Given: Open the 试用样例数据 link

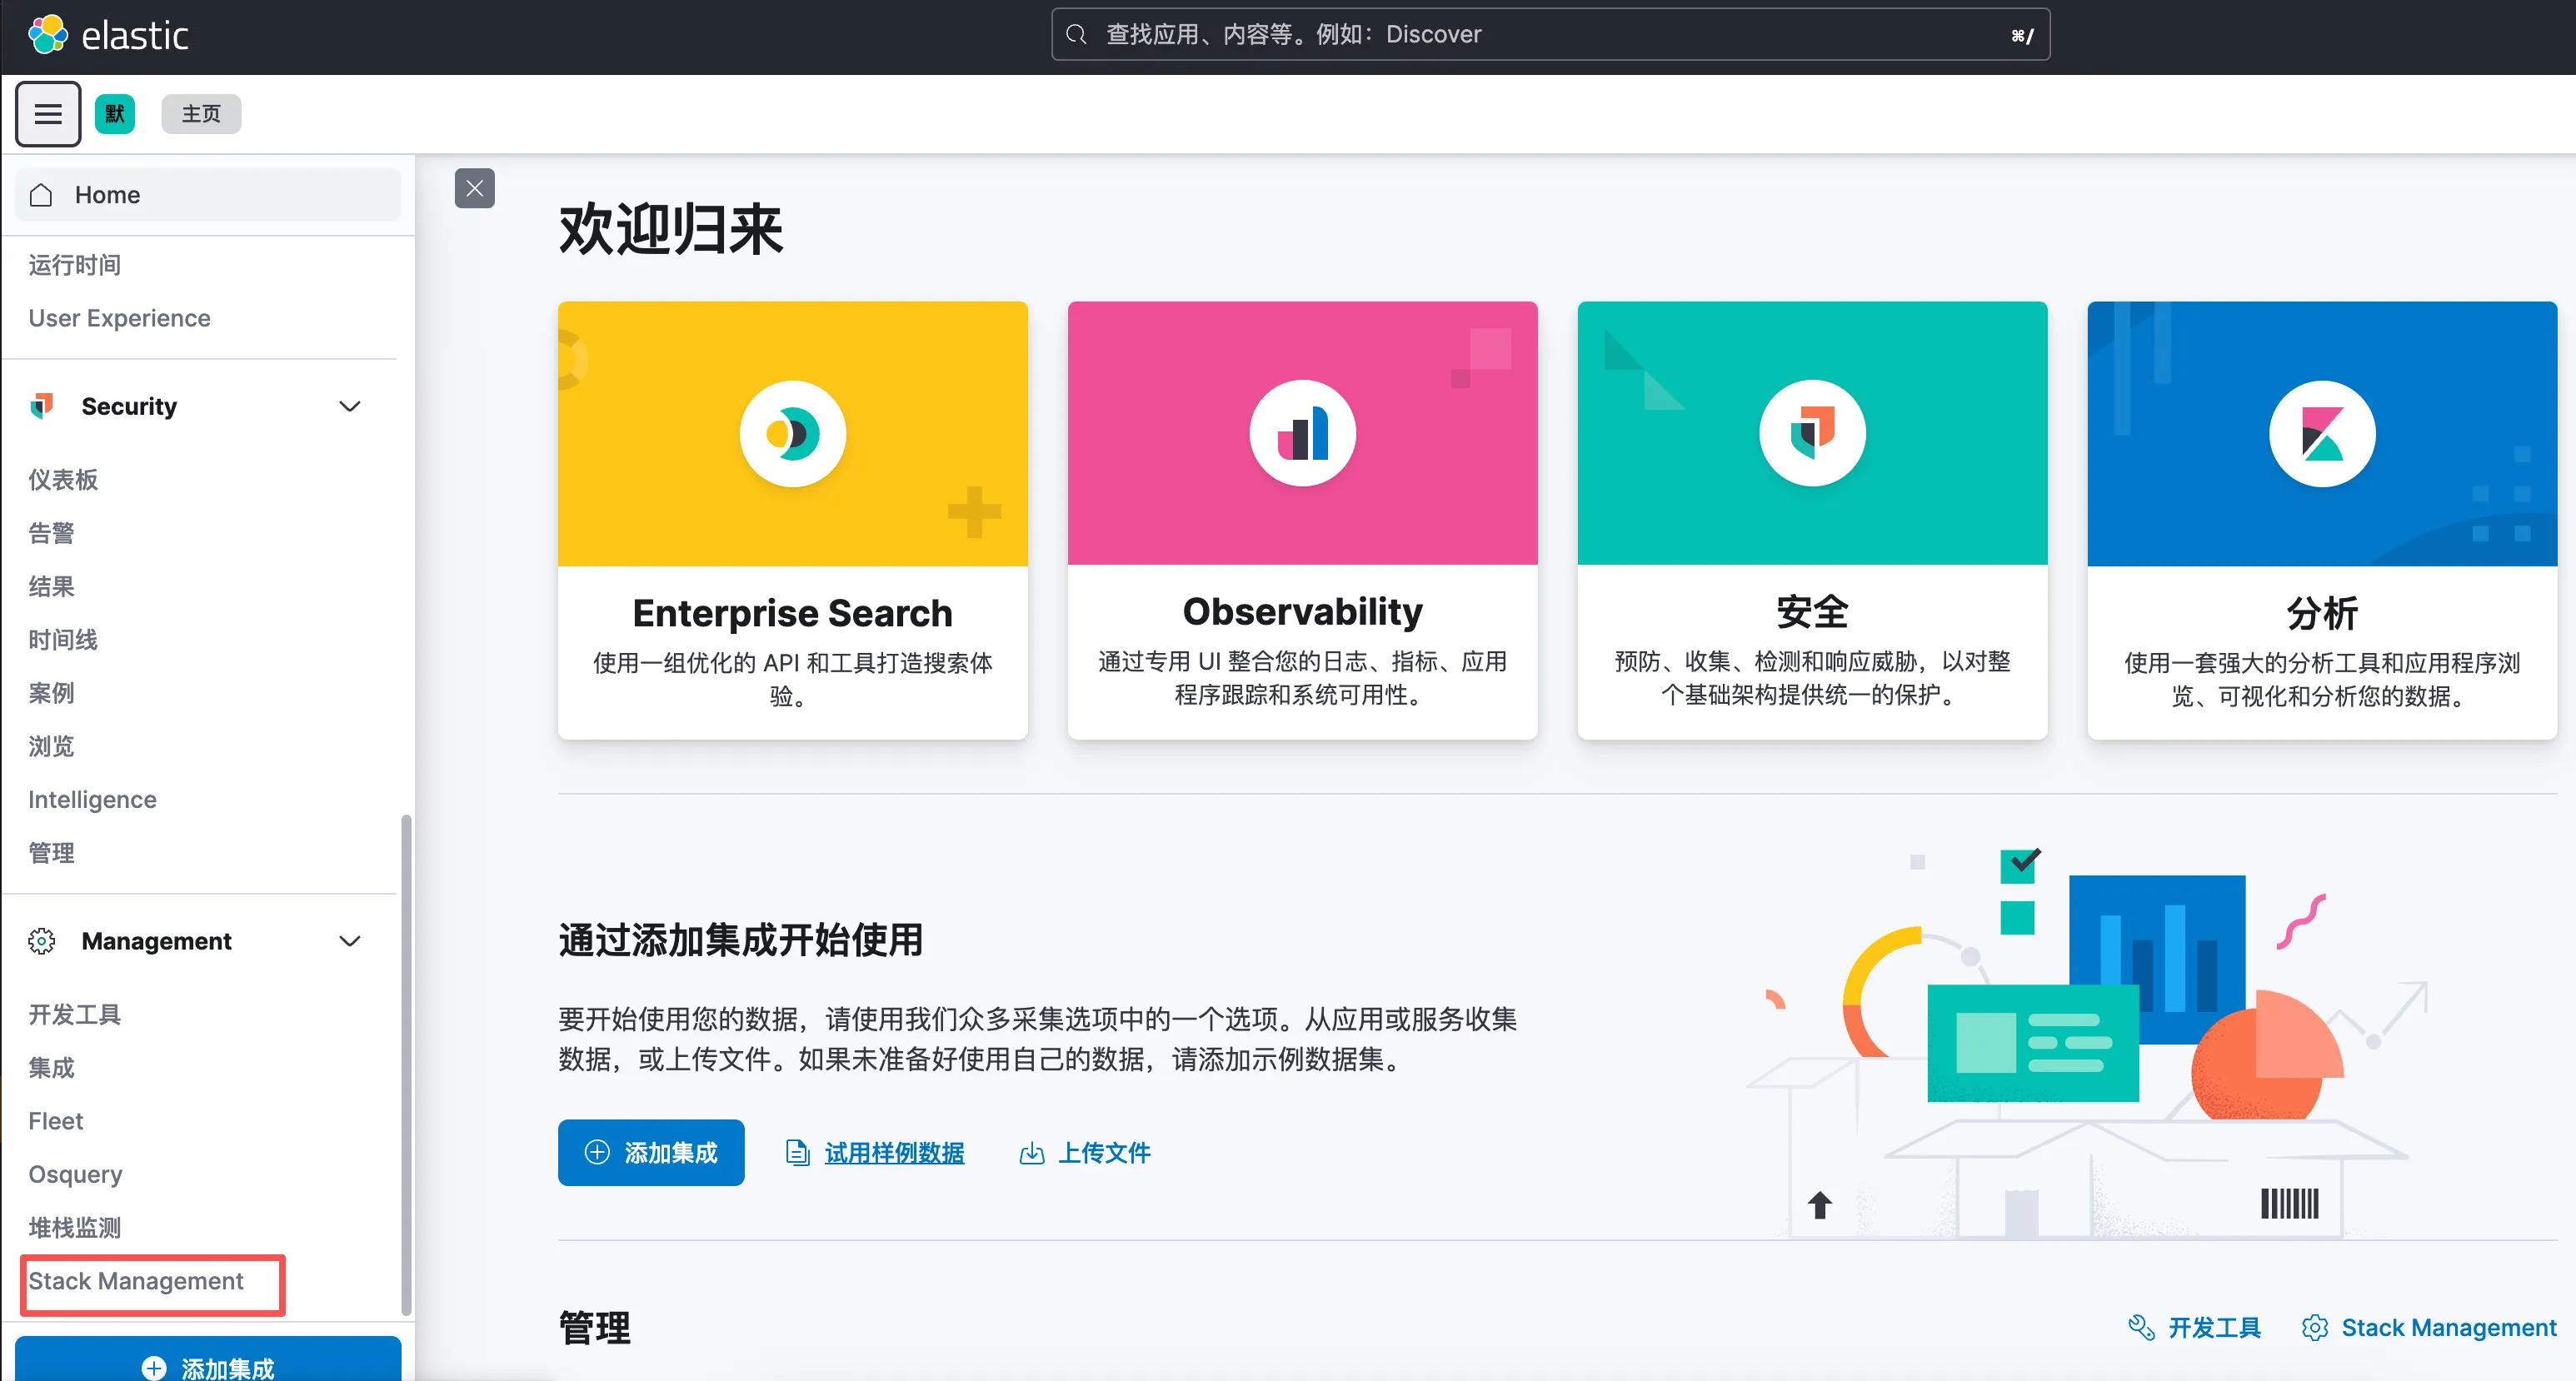Looking at the screenshot, I should point(893,1152).
